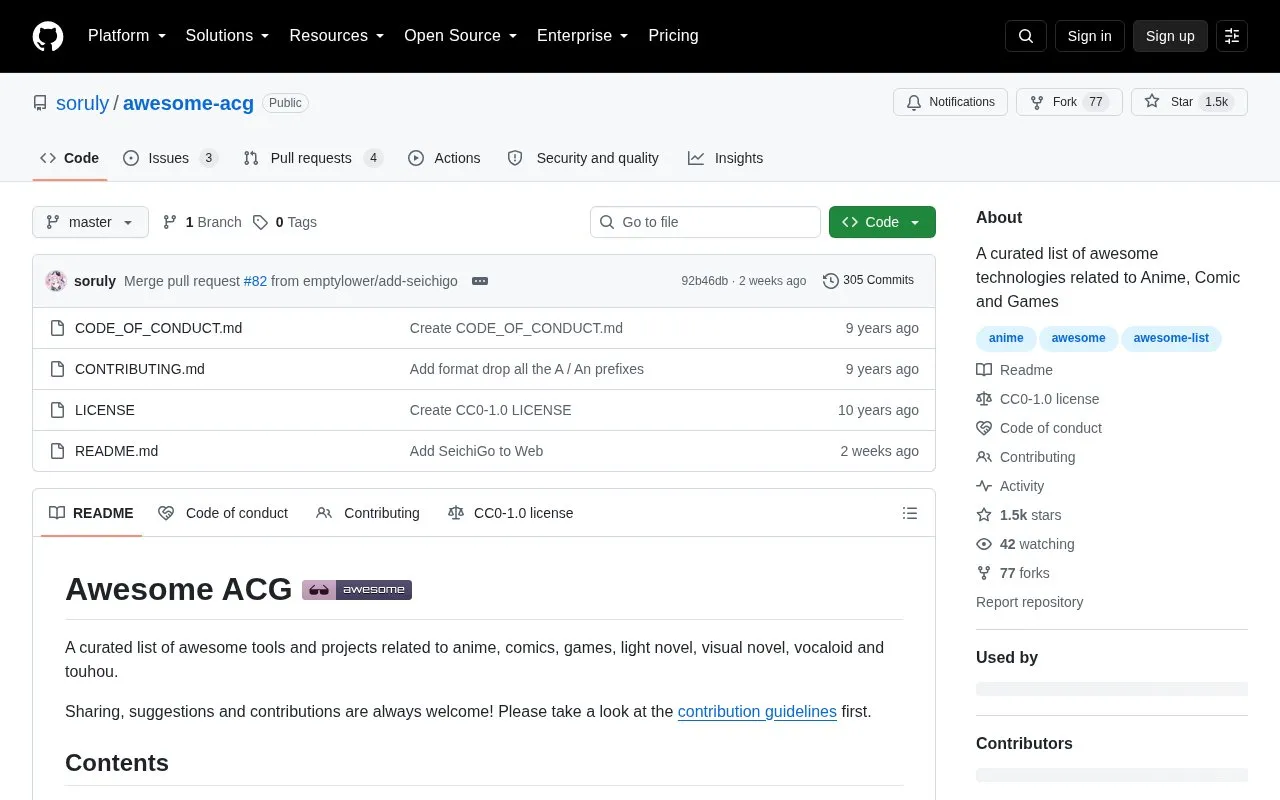Open the master branch selector
The image size is (1280, 800).
pos(90,222)
